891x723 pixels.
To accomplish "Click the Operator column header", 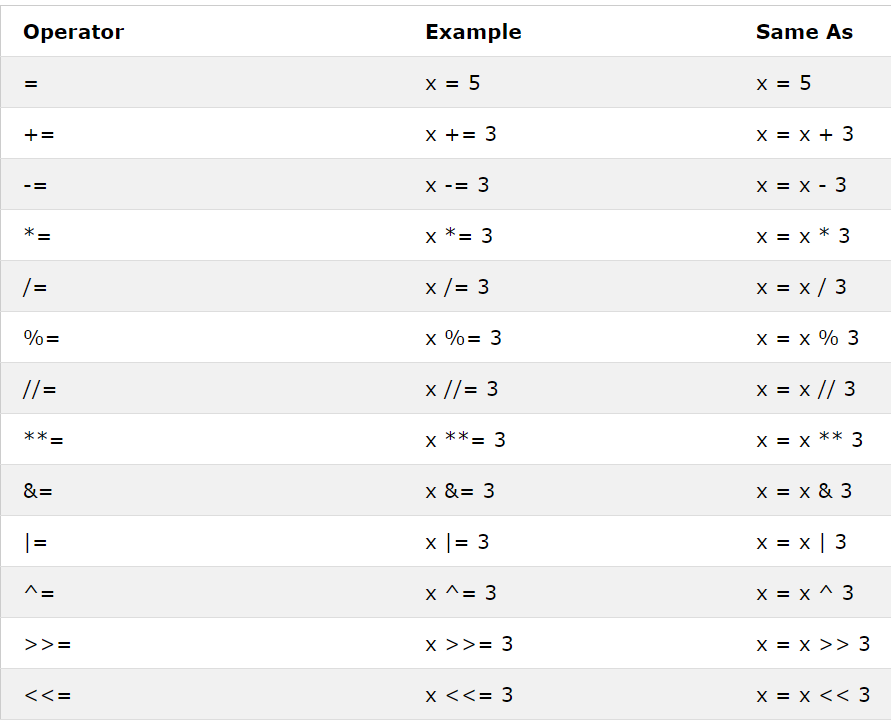I will click(73, 32).
